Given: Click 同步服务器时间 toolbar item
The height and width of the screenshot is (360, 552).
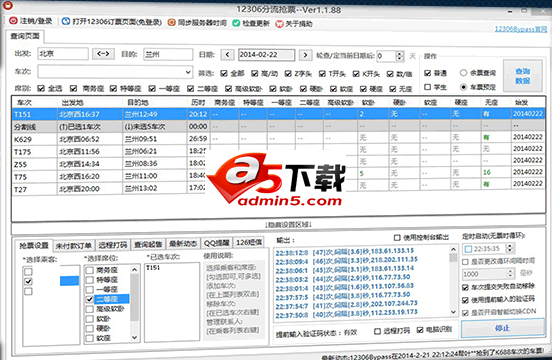Looking at the screenshot, I should click(x=197, y=23).
